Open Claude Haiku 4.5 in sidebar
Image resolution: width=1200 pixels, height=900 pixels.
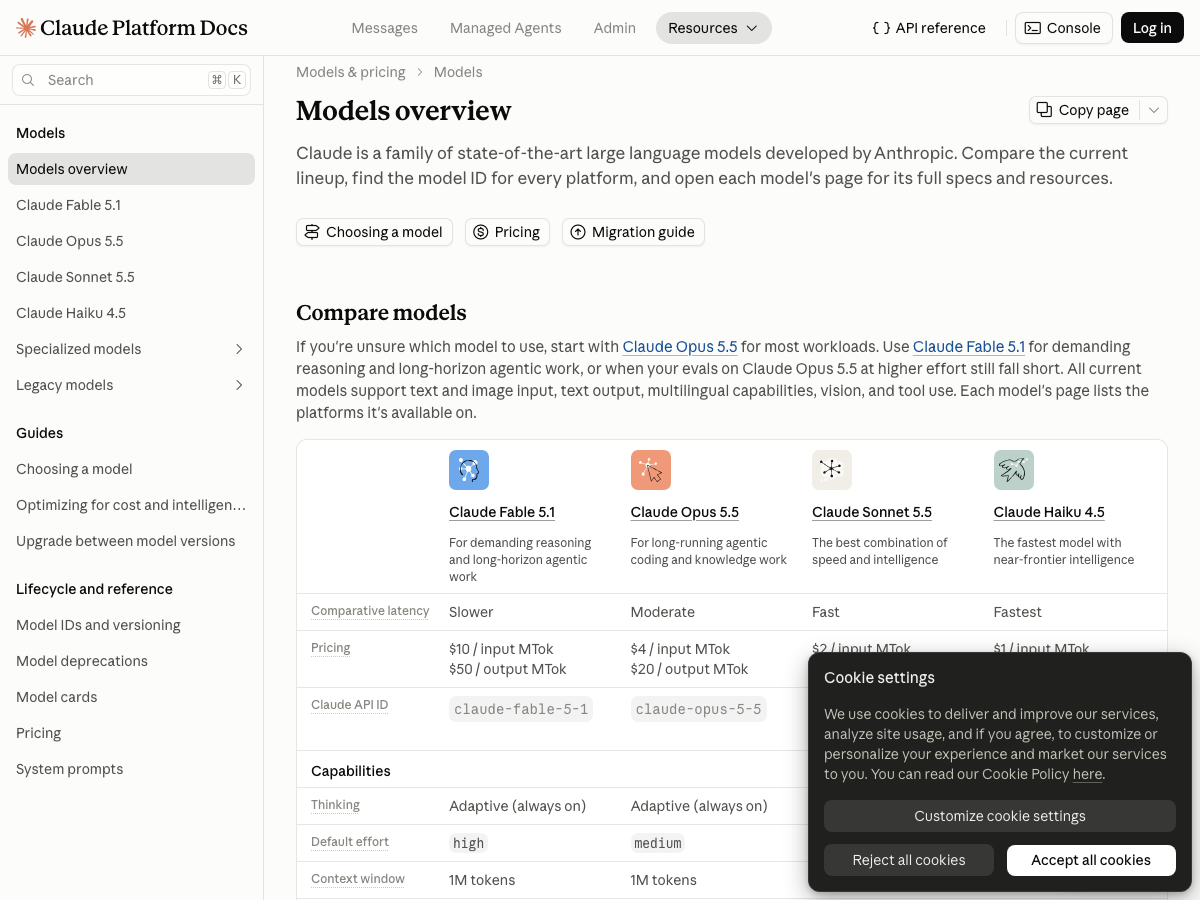(131, 313)
